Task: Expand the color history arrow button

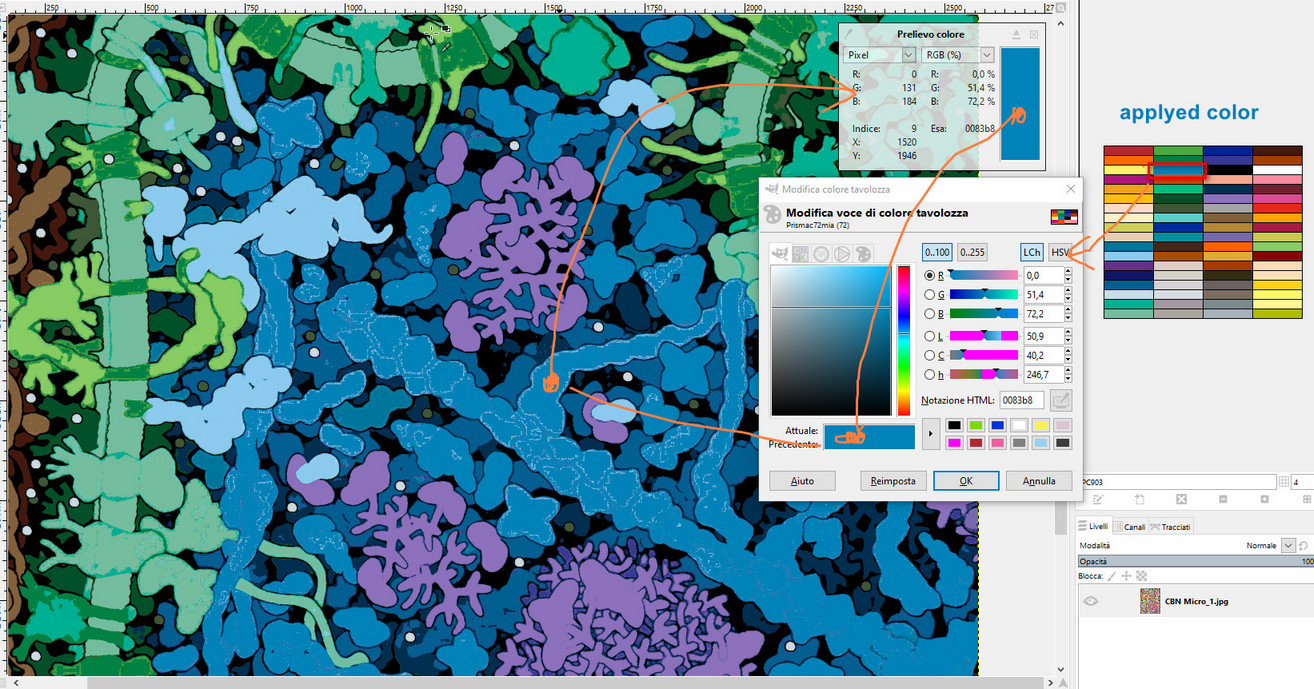Action: coord(932,433)
